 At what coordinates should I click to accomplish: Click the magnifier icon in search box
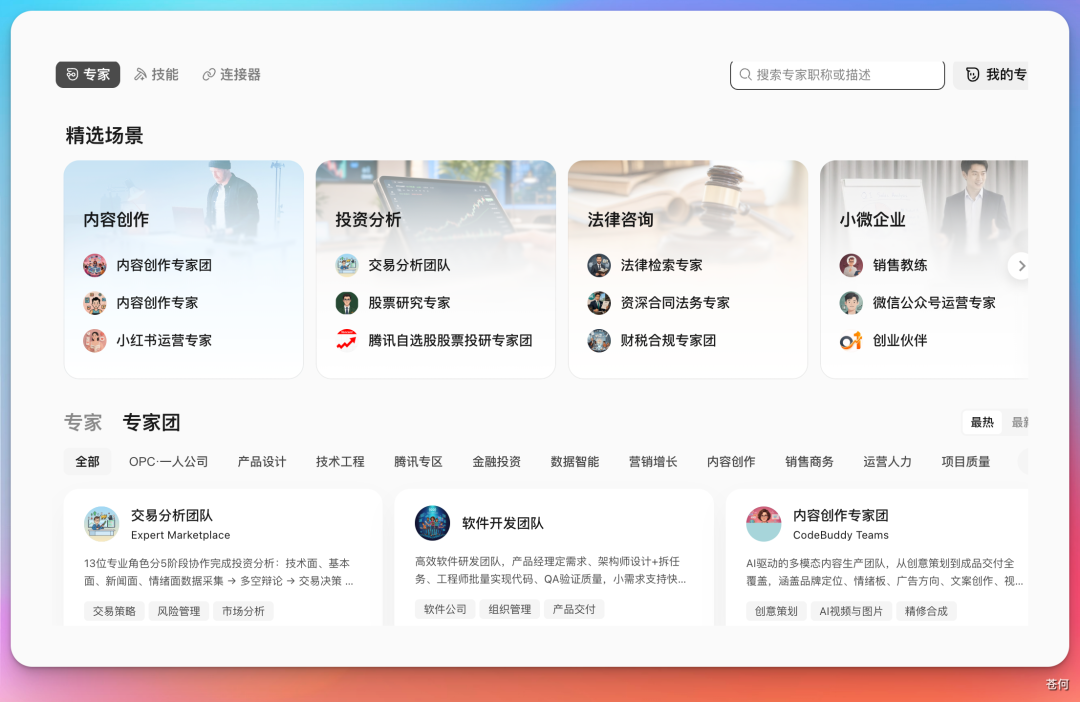tap(745, 74)
